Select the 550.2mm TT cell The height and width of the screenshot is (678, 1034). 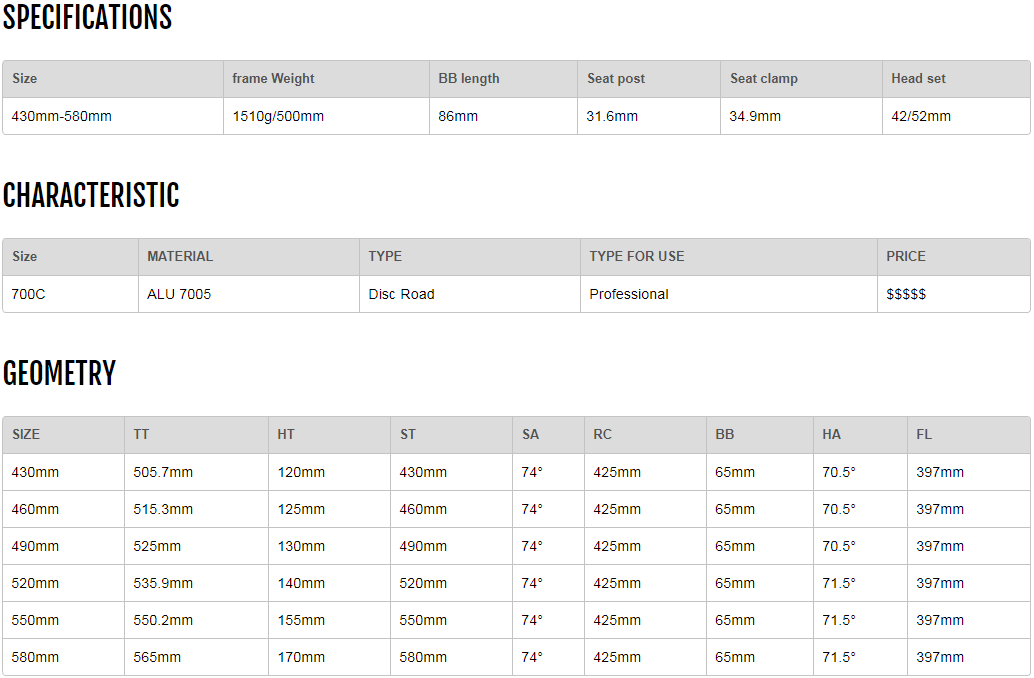pos(163,620)
